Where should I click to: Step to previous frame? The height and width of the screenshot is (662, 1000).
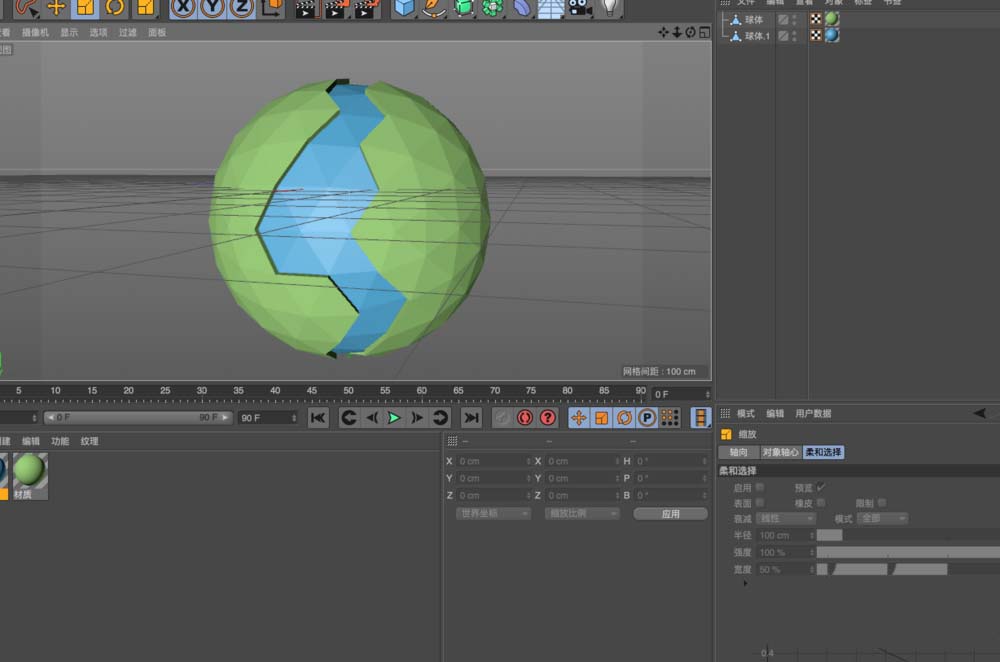[372, 418]
